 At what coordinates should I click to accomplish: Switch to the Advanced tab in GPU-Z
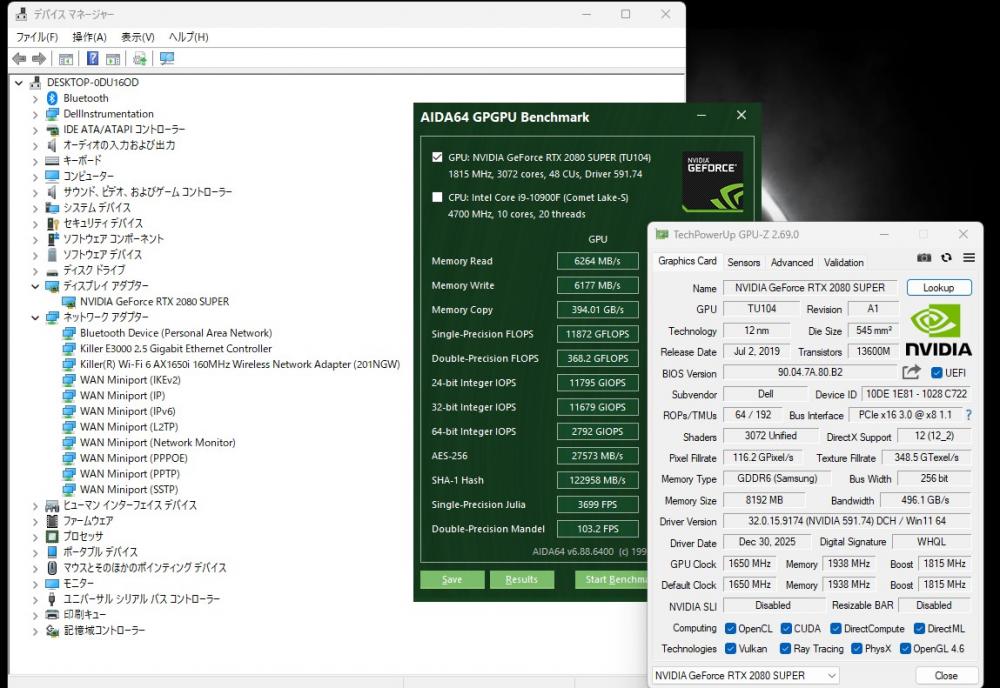[x=791, y=262]
